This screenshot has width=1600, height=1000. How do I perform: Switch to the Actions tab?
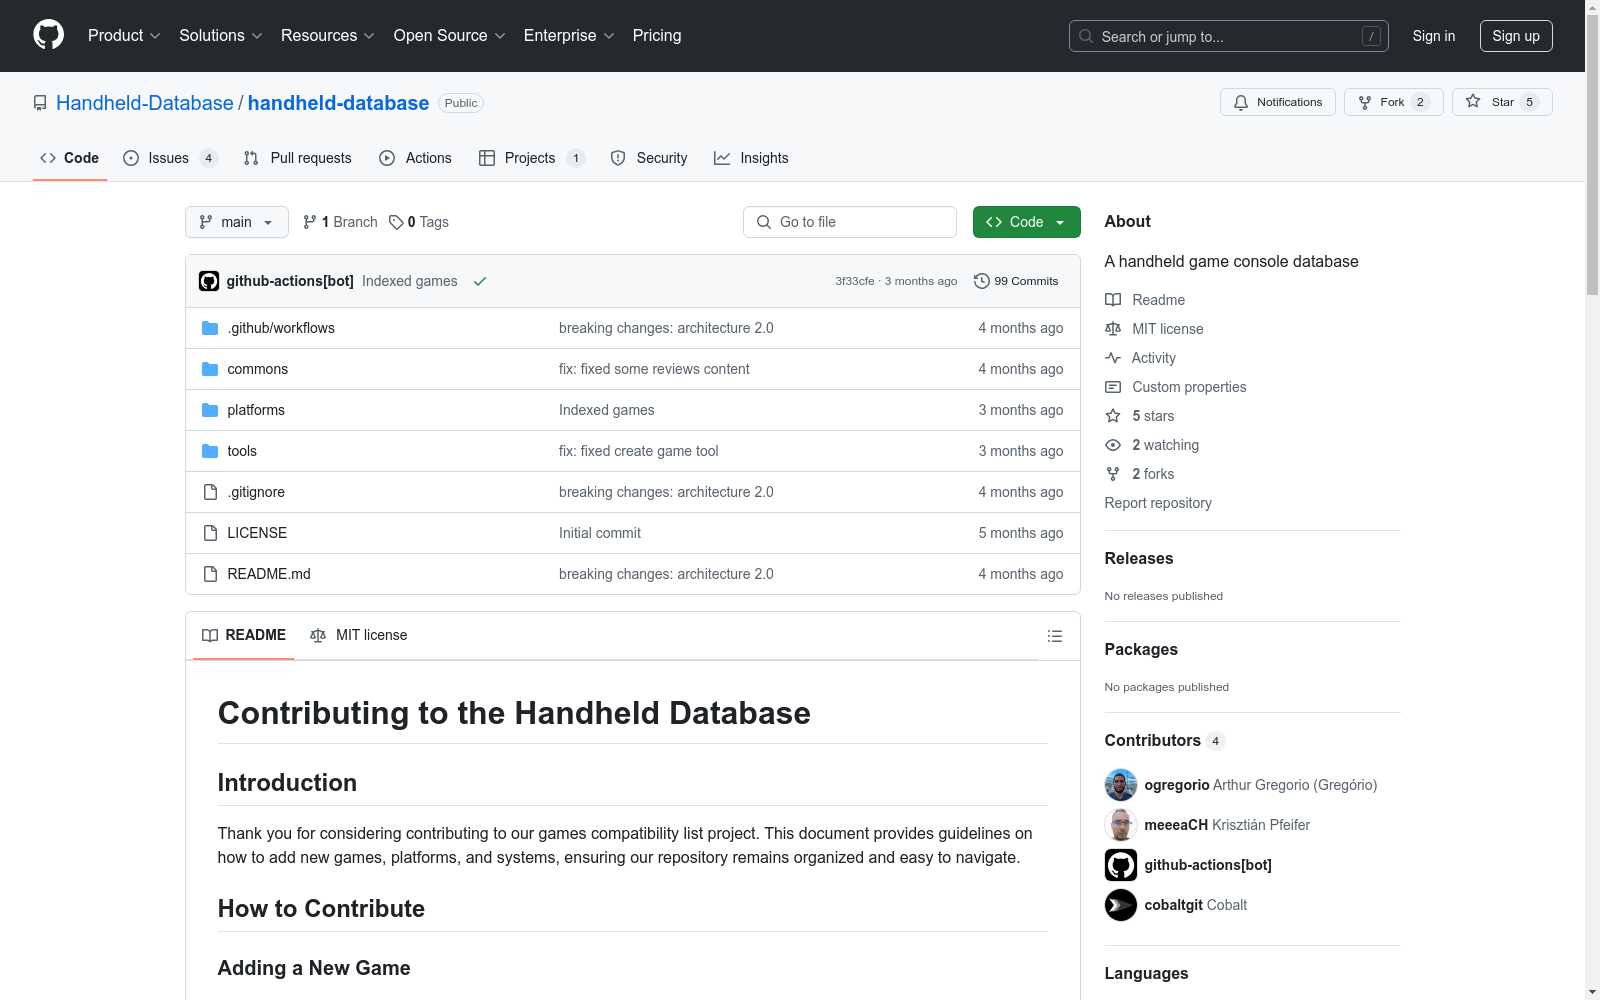click(415, 158)
